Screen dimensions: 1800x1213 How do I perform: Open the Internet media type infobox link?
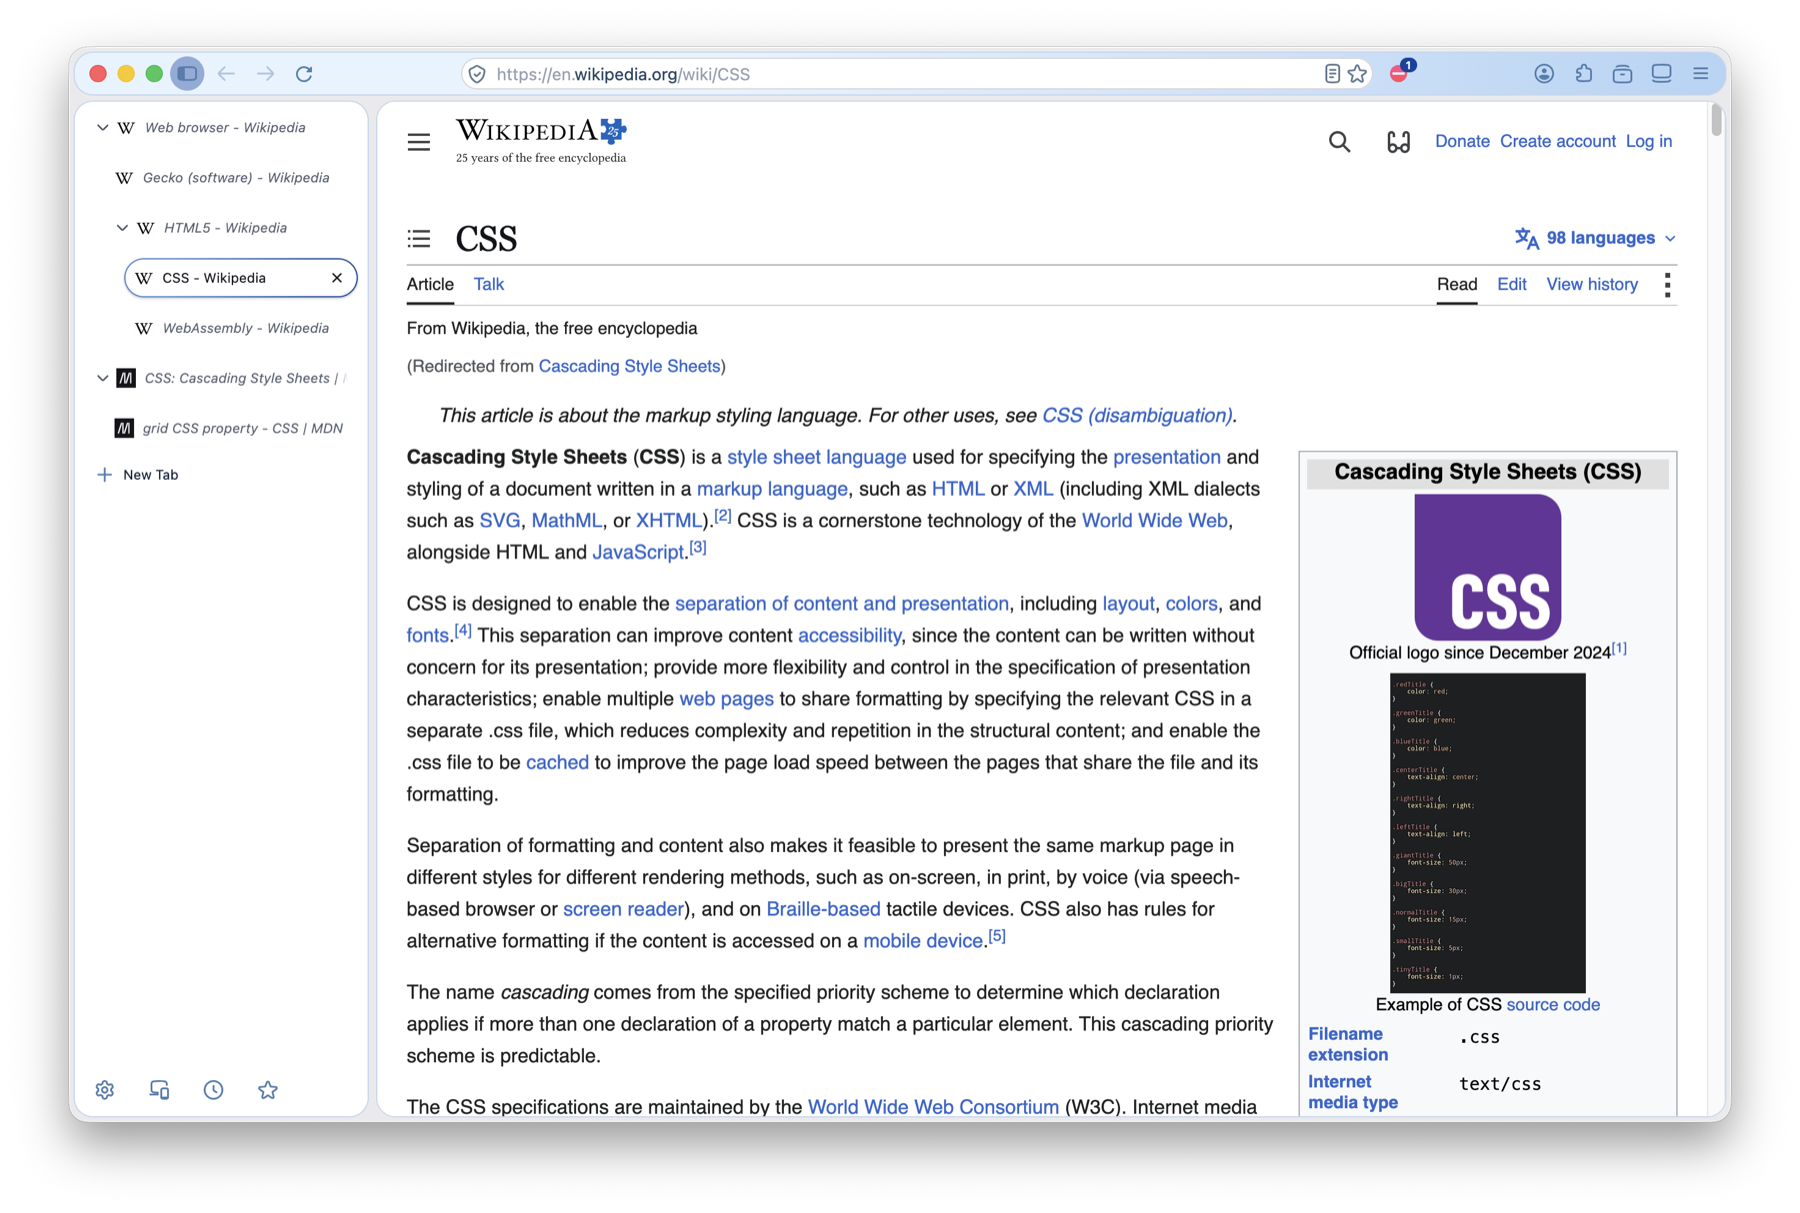1353,1092
